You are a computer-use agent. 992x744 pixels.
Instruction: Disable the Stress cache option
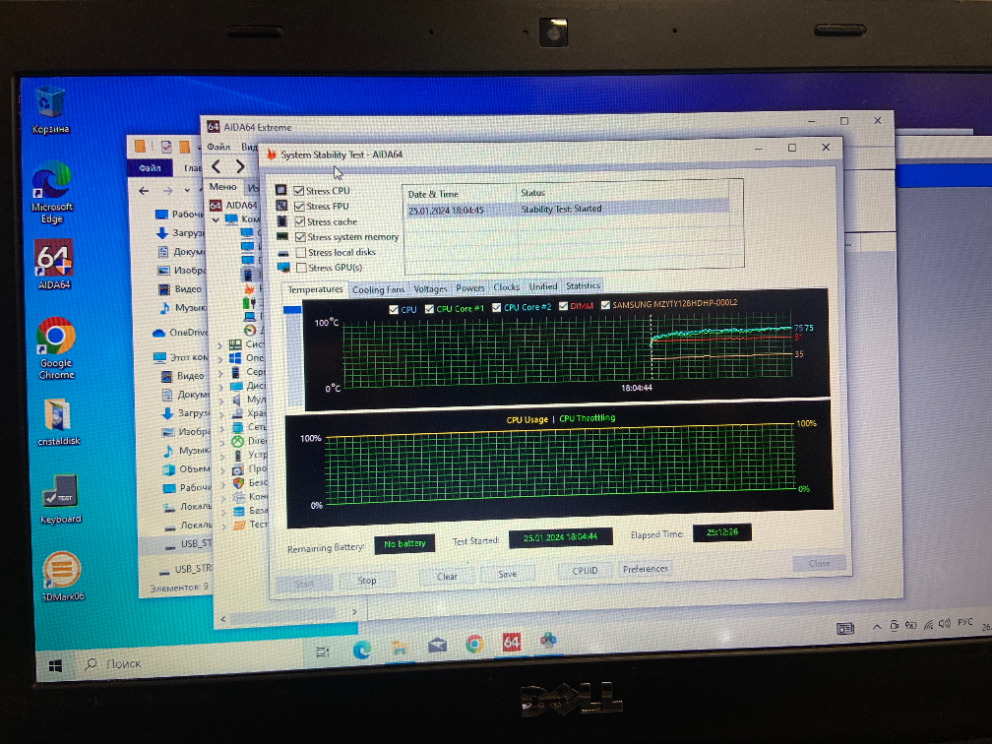click(x=300, y=221)
